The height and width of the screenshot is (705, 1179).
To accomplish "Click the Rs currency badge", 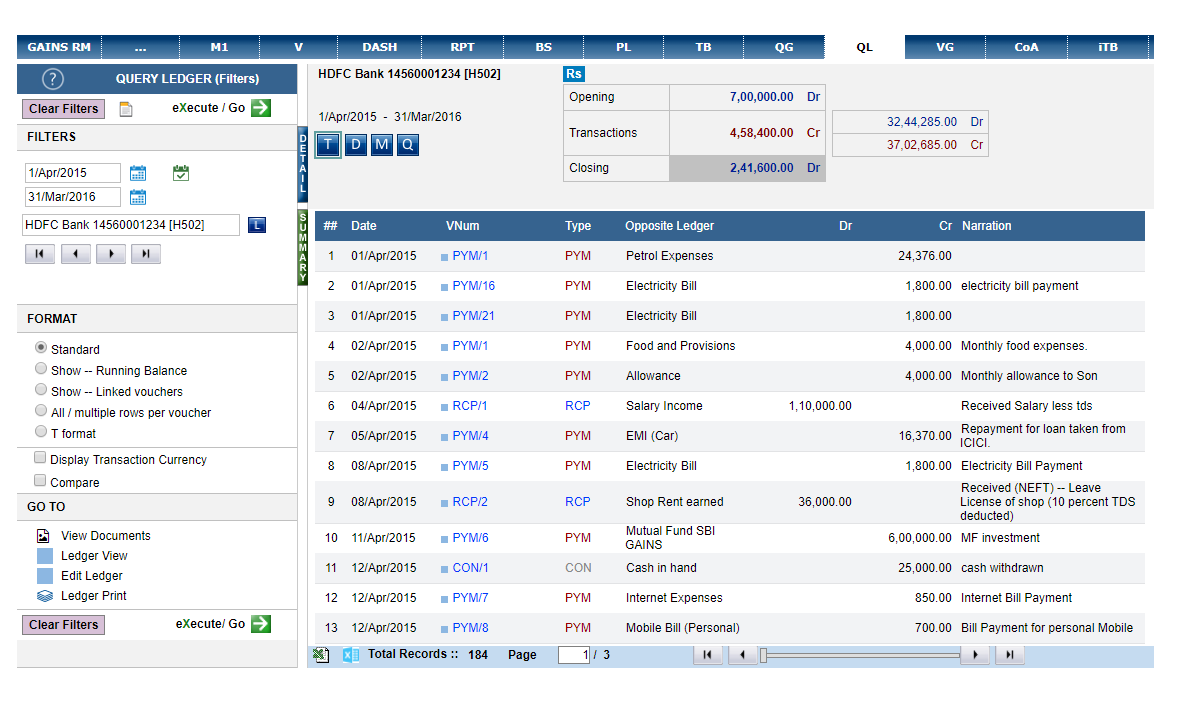I will tap(574, 74).
